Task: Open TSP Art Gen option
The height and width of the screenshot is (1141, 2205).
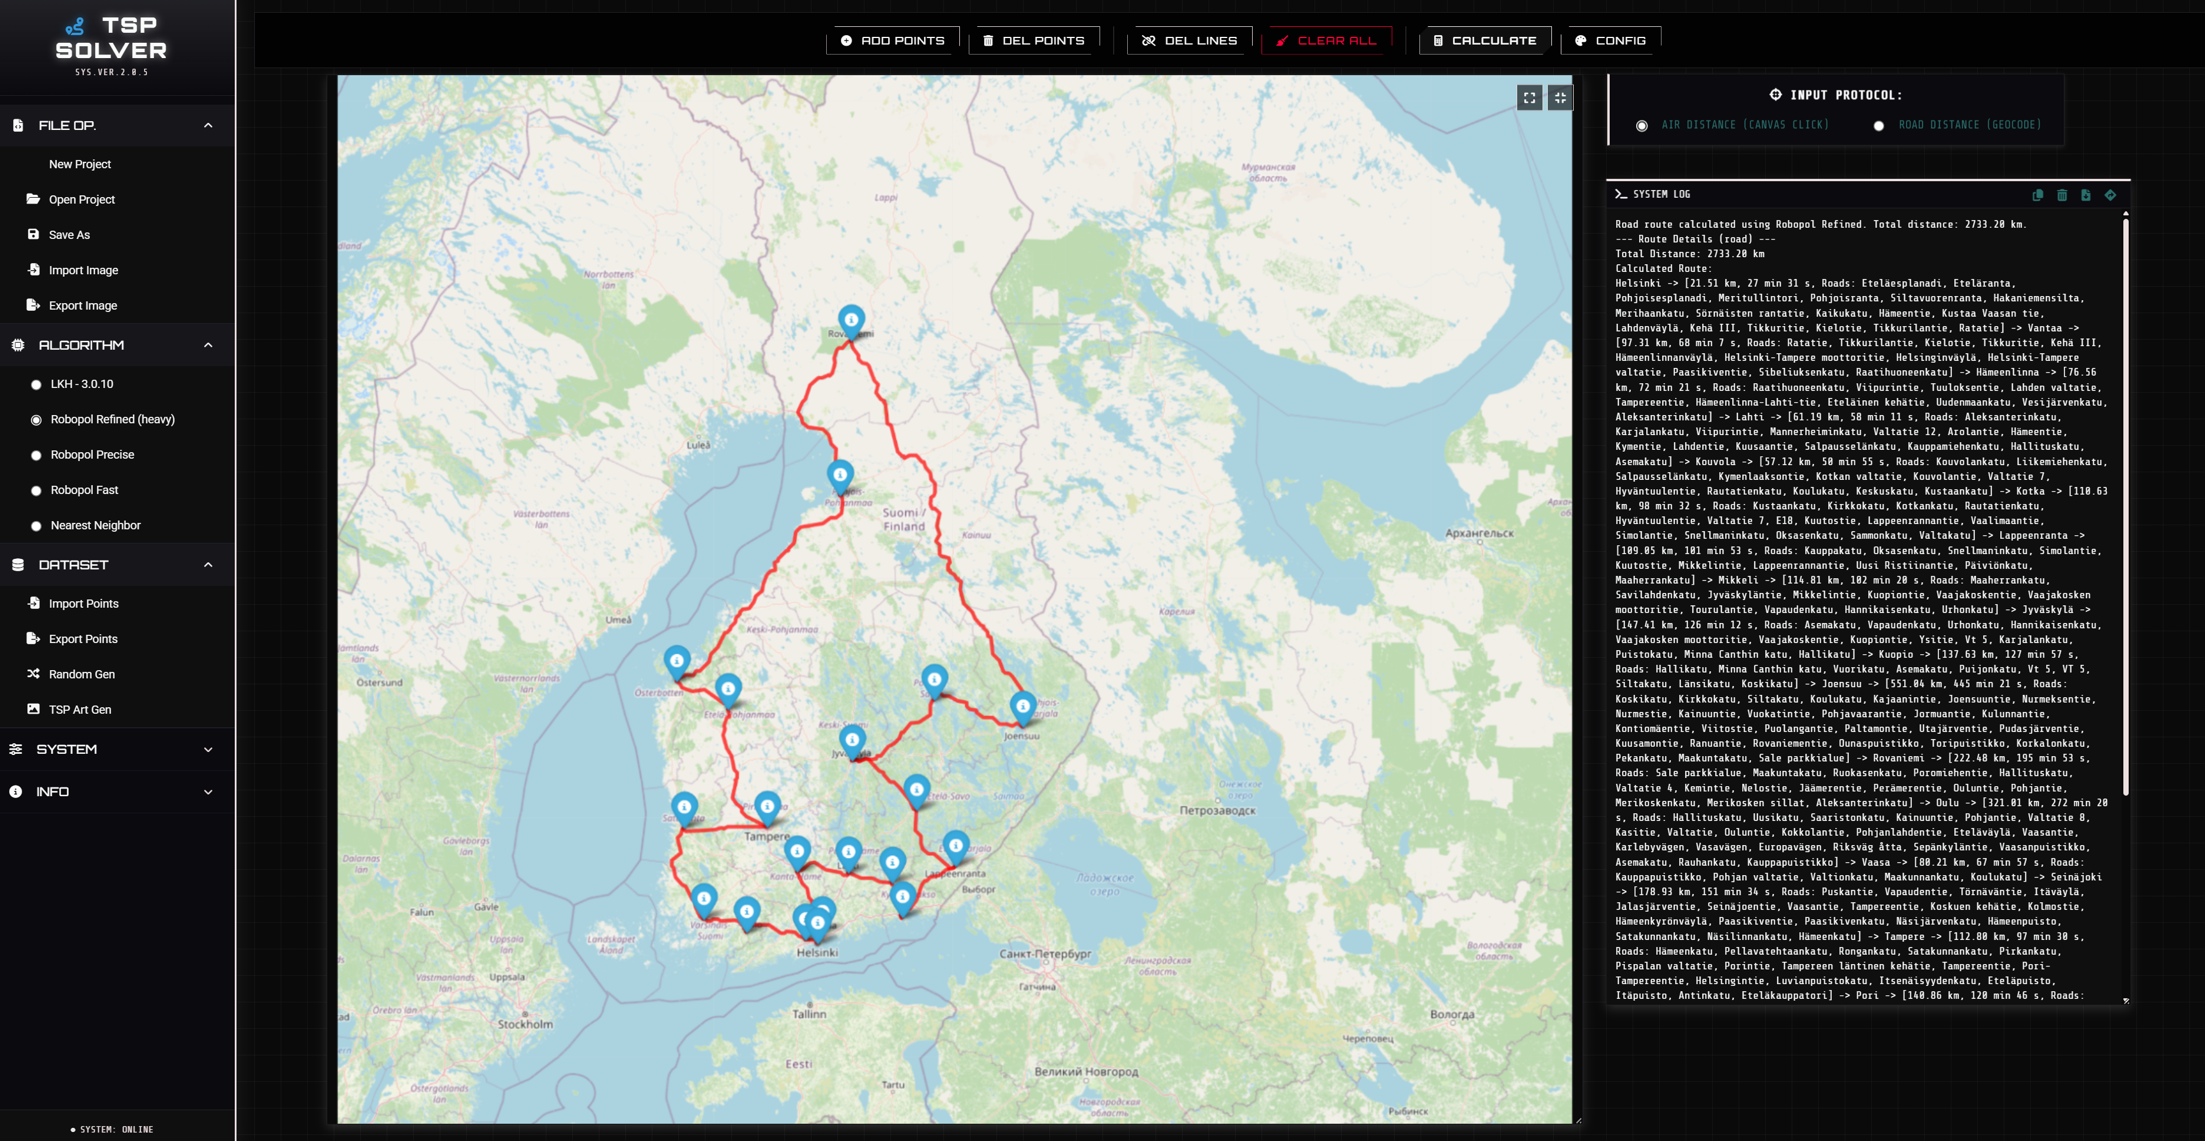Action: 79,710
